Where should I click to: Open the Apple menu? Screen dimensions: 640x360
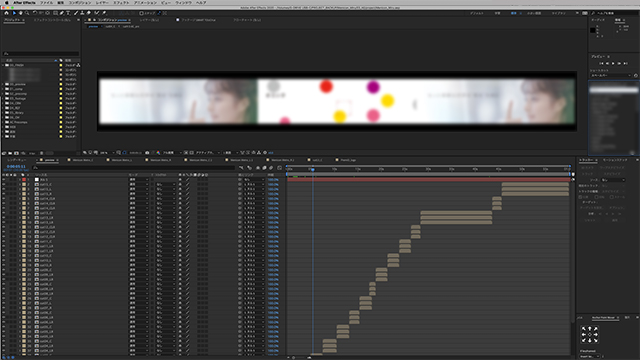(x=6, y=2)
